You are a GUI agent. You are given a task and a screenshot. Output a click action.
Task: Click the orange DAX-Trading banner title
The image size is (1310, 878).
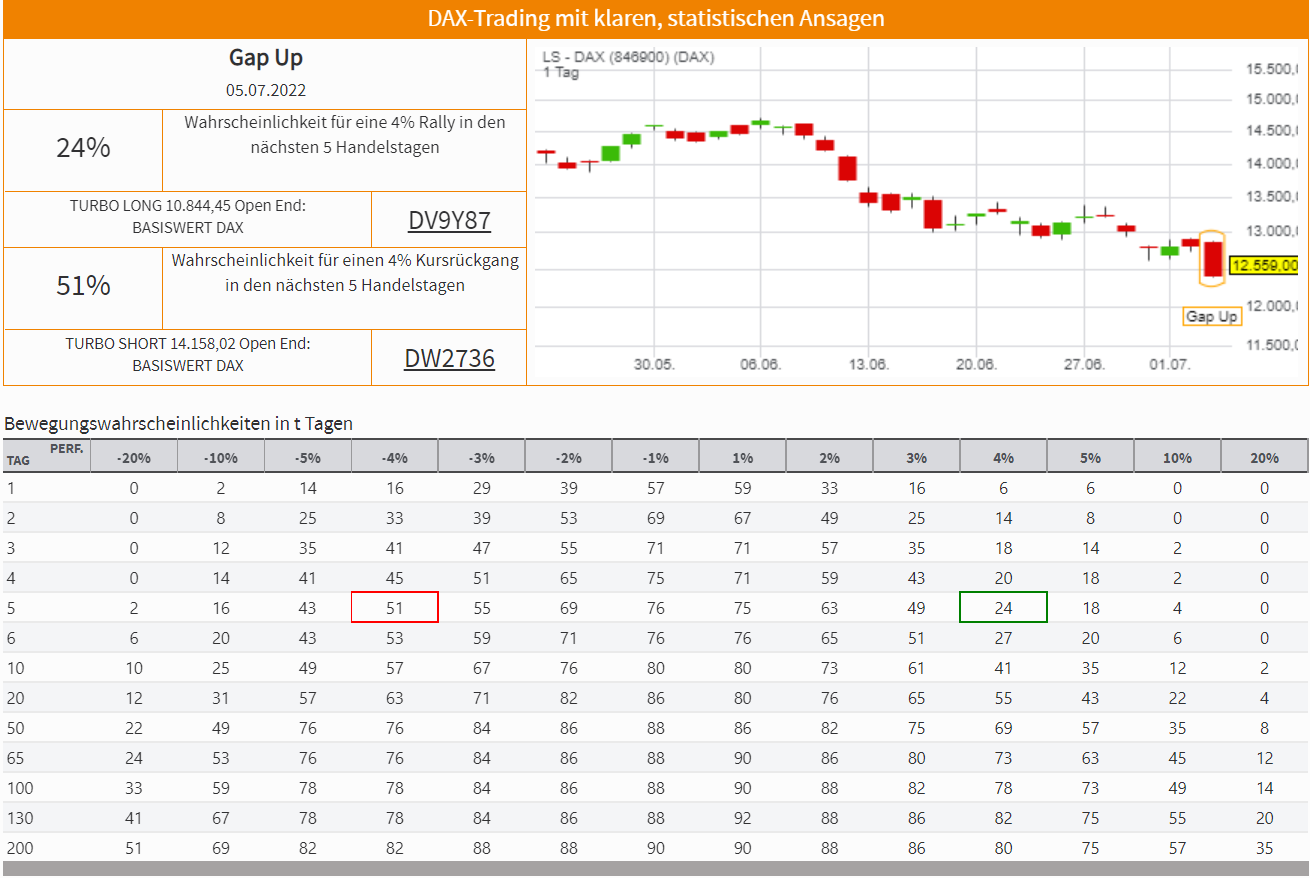(655, 19)
